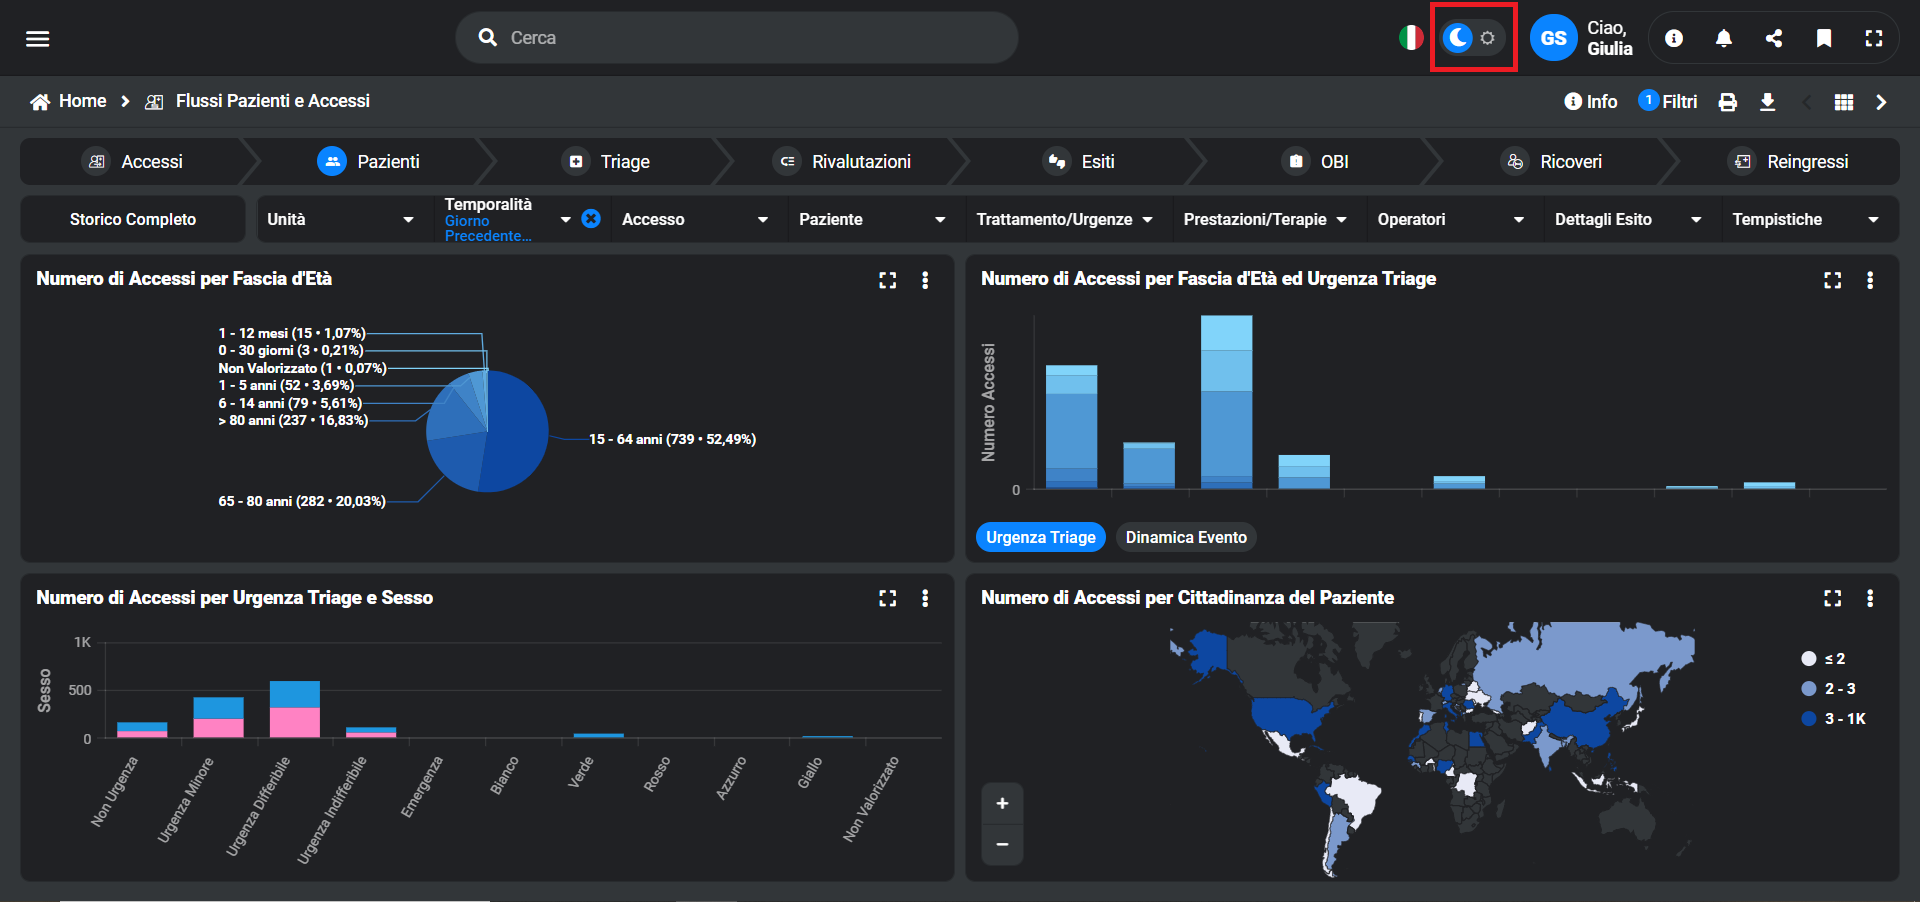Viewport: 1920px width, 902px height.
Task: Switch chart to Dinamica Evento
Action: (x=1185, y=537)
